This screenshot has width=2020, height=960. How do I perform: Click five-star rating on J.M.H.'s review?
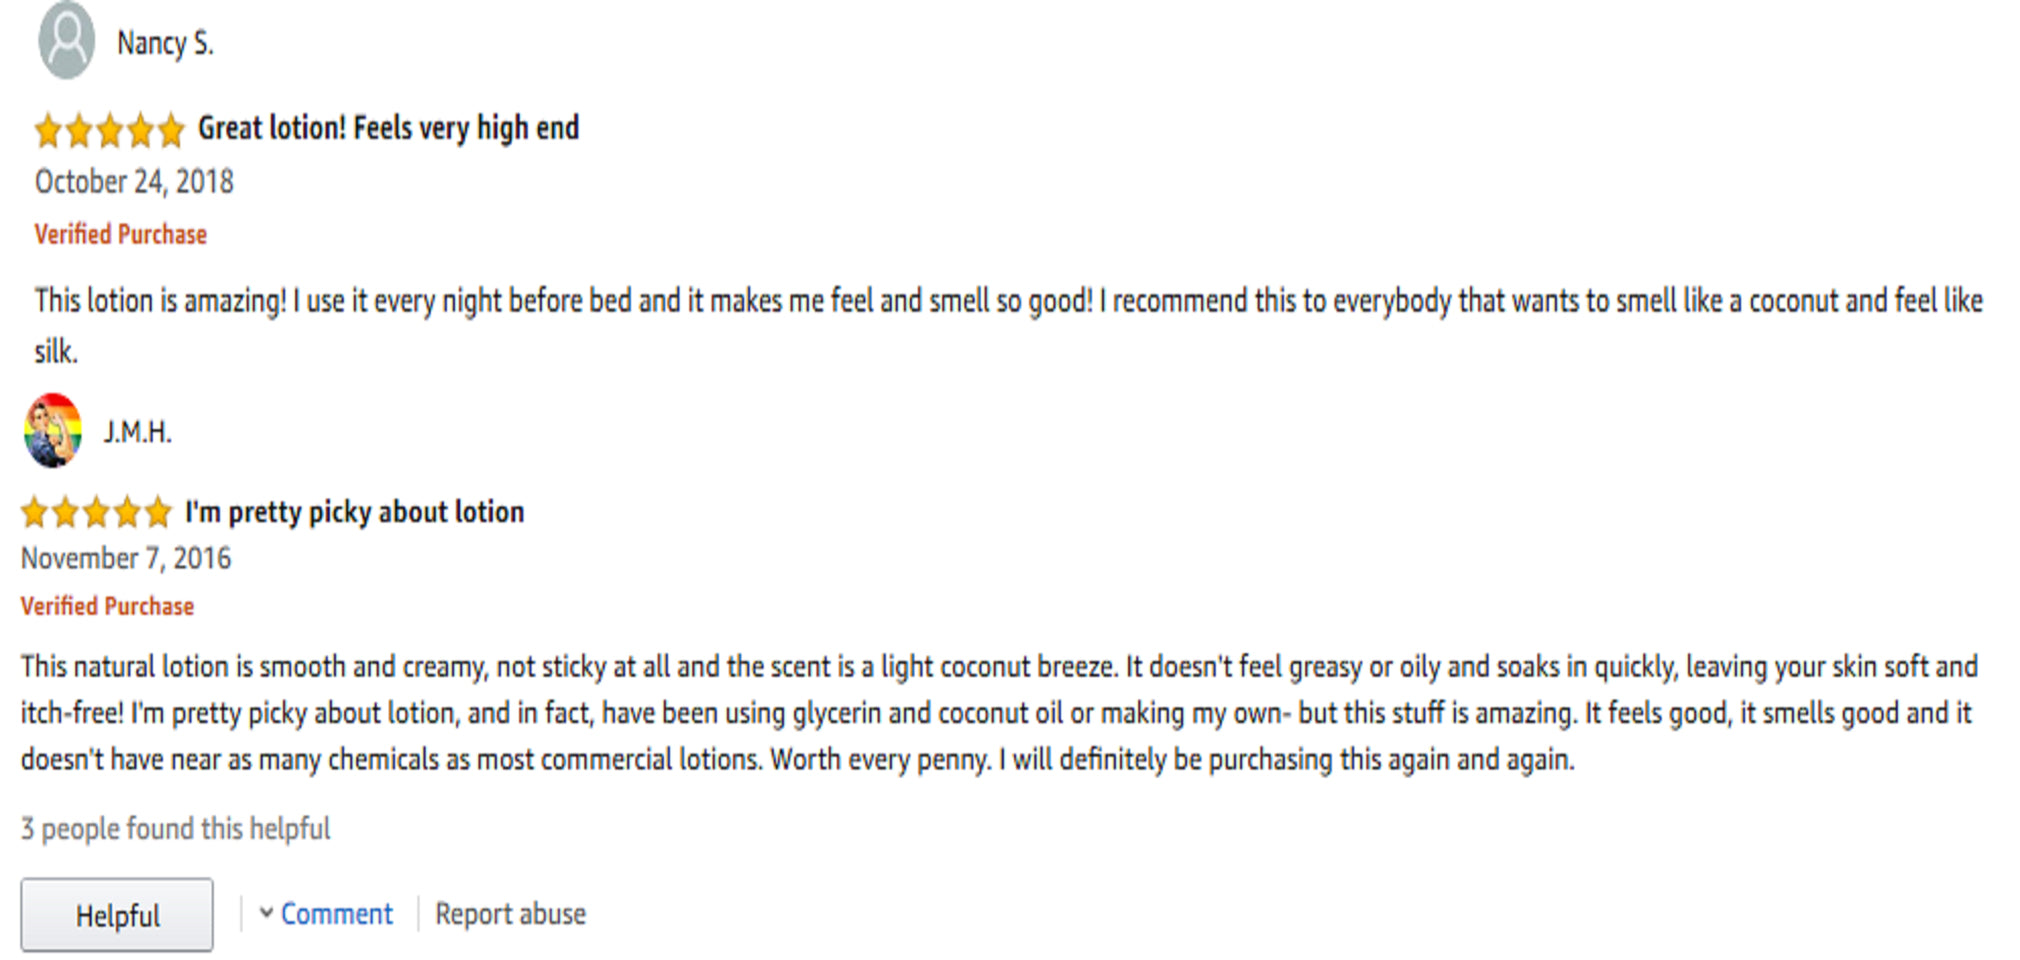pos(96,513)
